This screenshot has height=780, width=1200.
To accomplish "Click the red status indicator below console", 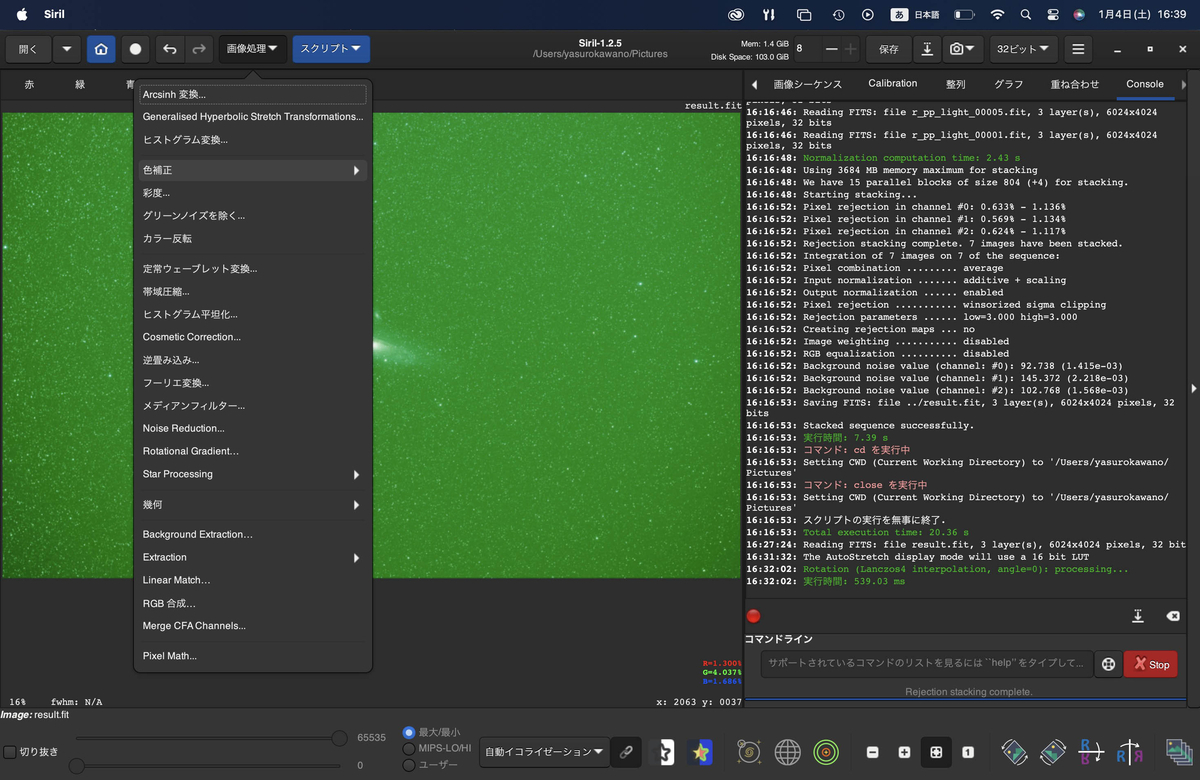I will pos(754,616).
